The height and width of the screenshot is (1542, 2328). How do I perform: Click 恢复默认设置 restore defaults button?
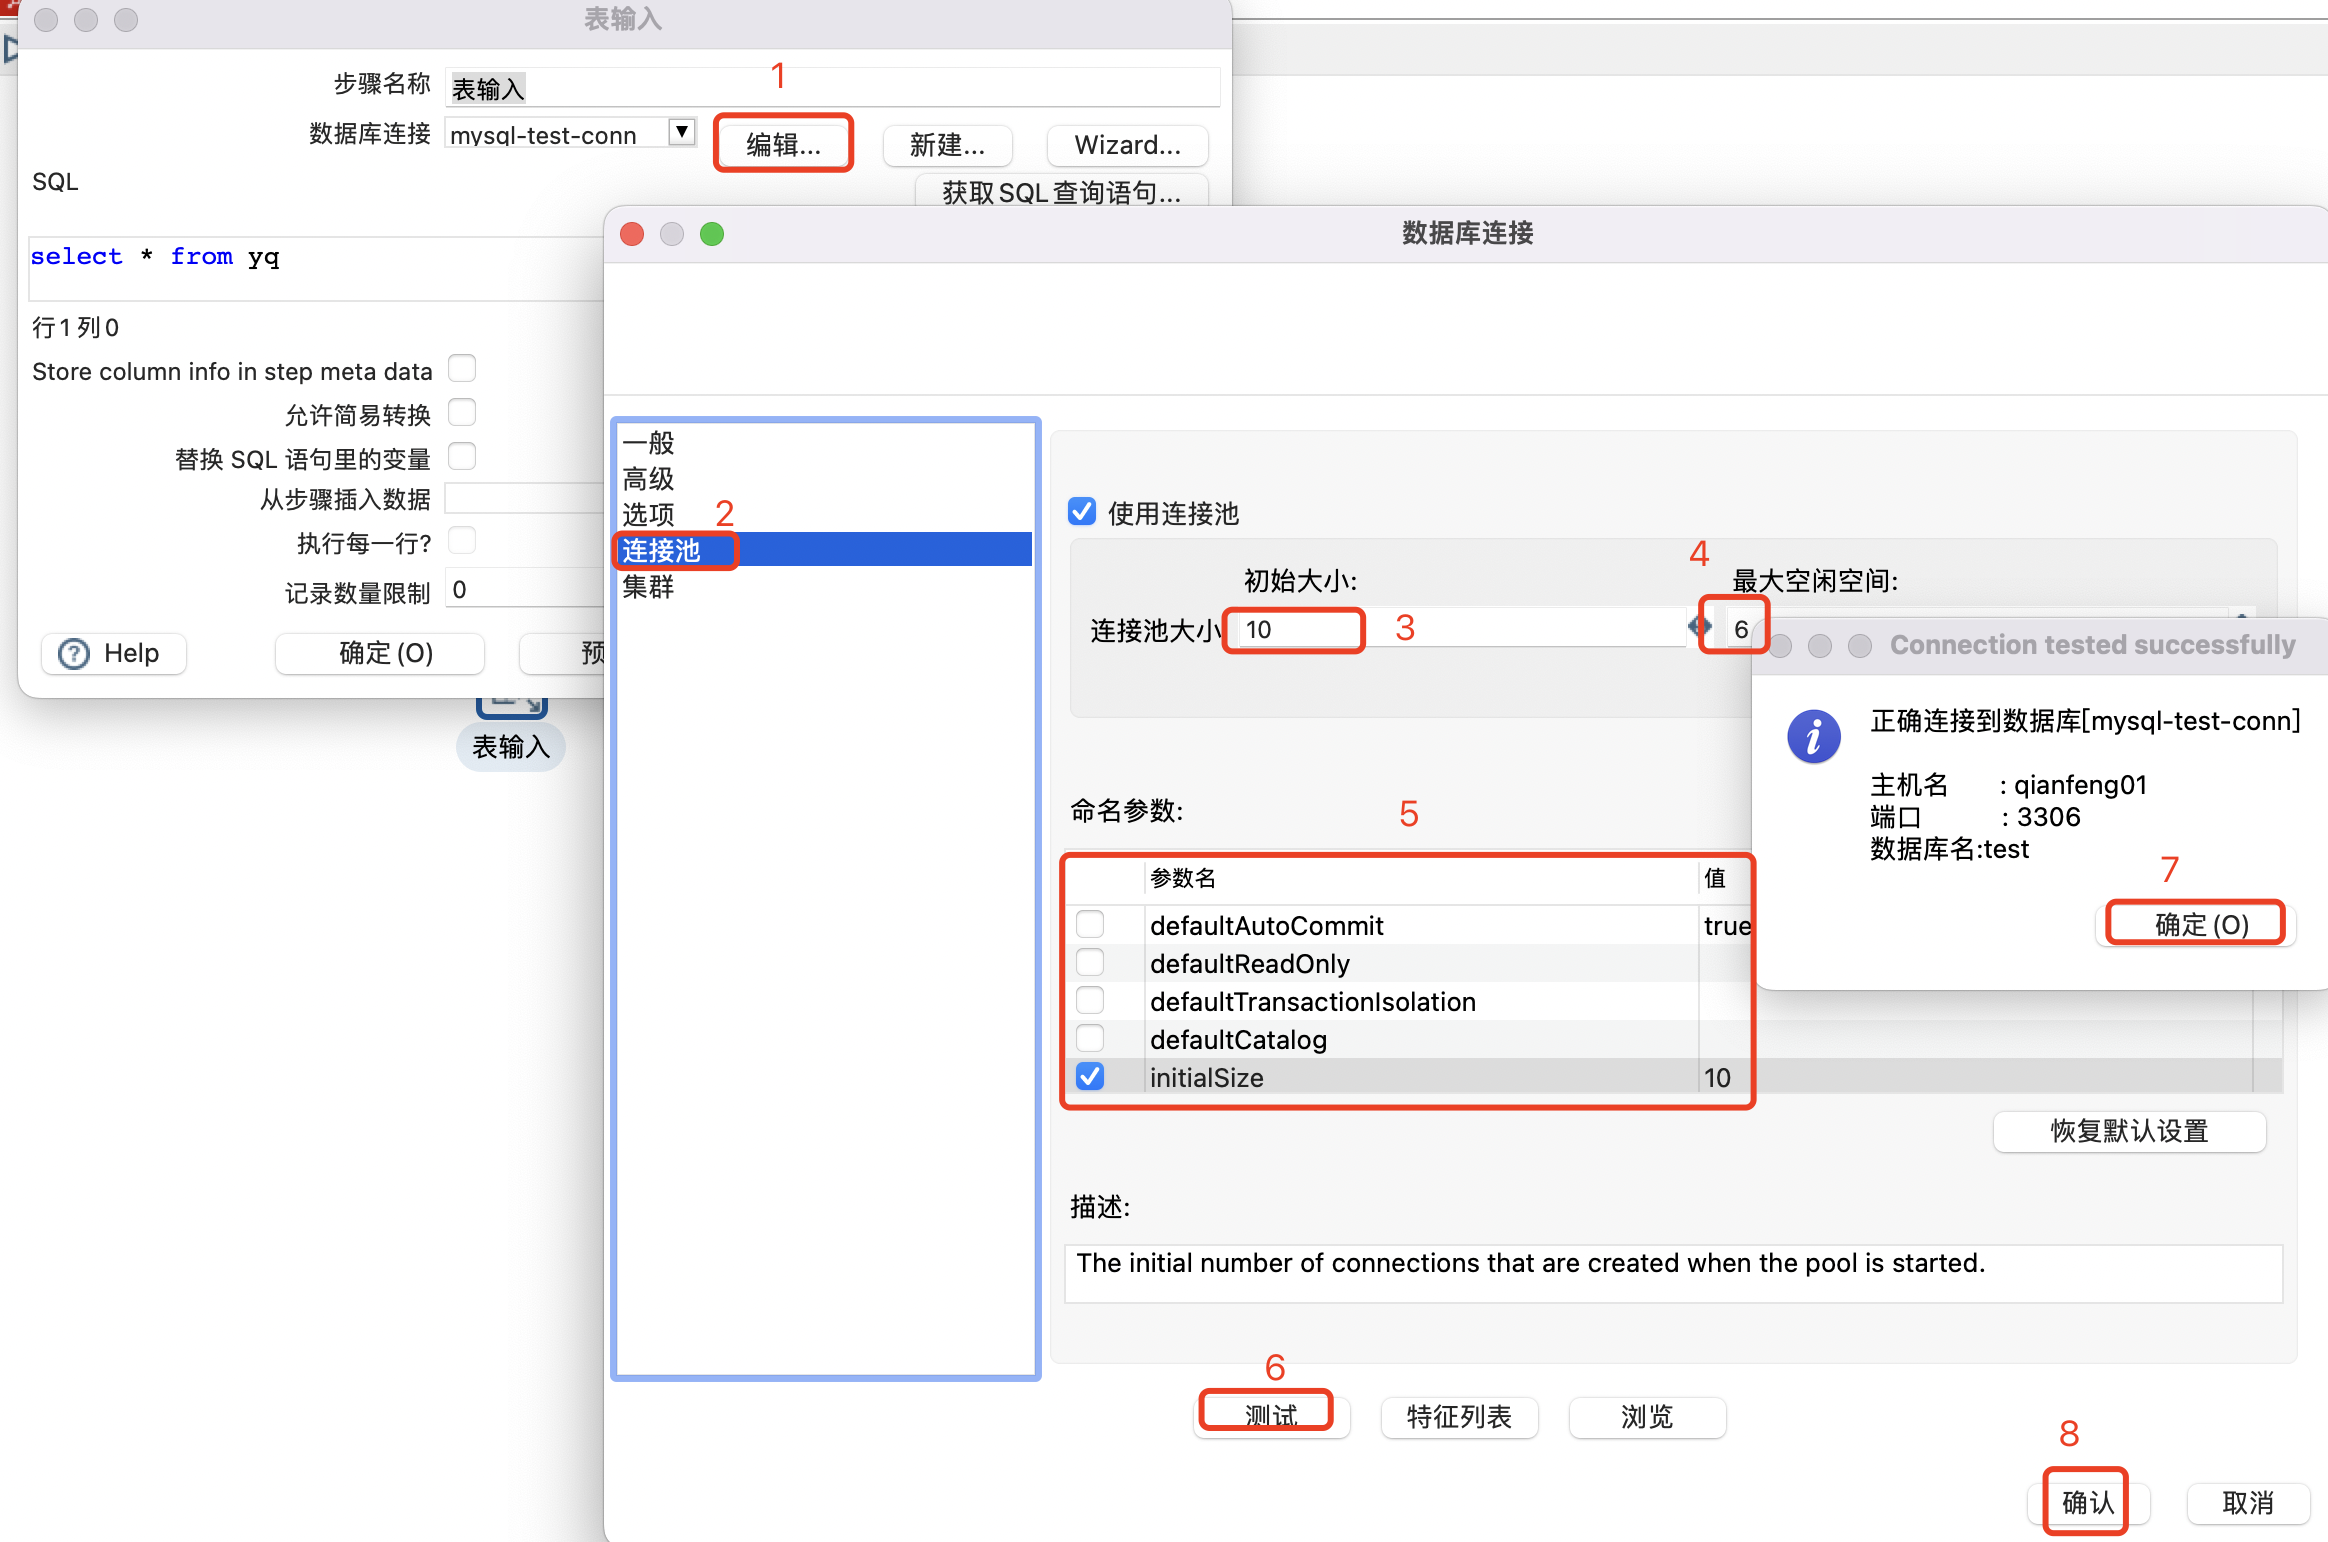click(x=2128, y=1131)
